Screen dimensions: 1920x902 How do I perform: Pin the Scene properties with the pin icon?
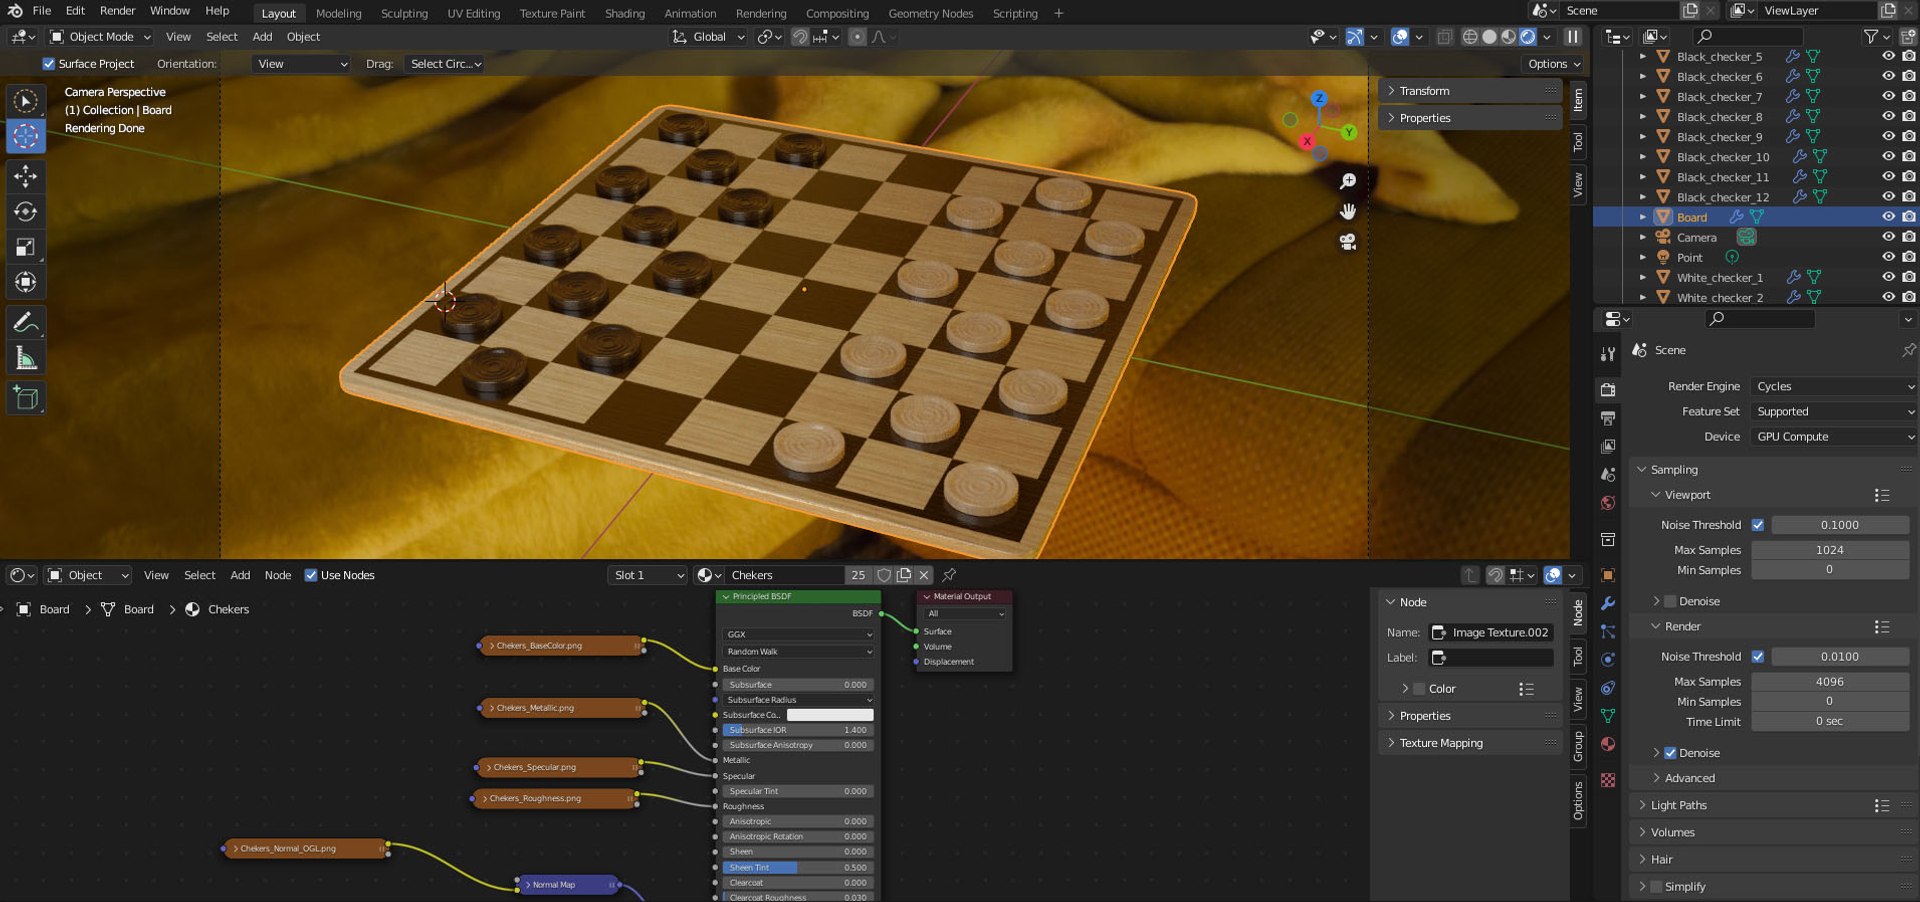pyautogui.click(x=1908, y=350)
